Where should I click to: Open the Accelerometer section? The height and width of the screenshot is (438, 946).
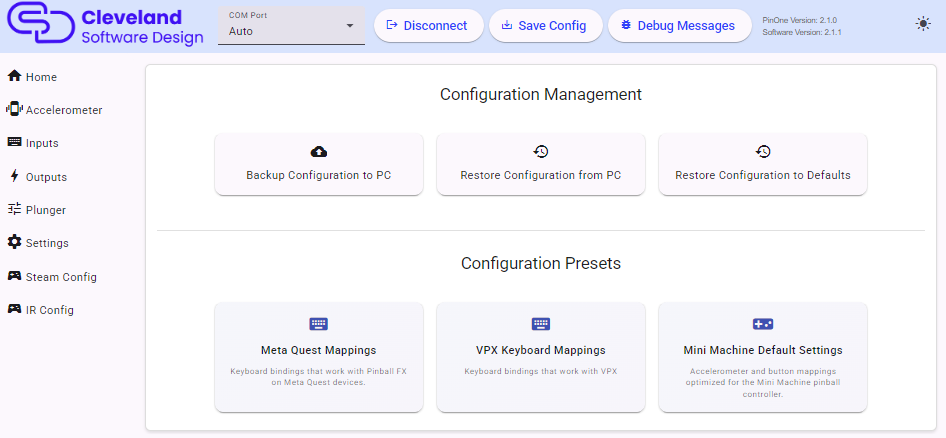point(63,110)
